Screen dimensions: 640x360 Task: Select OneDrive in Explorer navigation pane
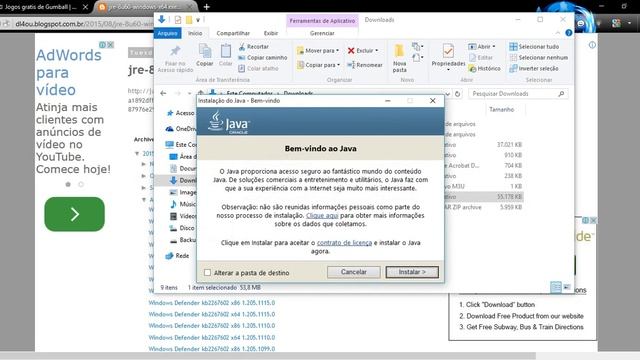(180, 129)
